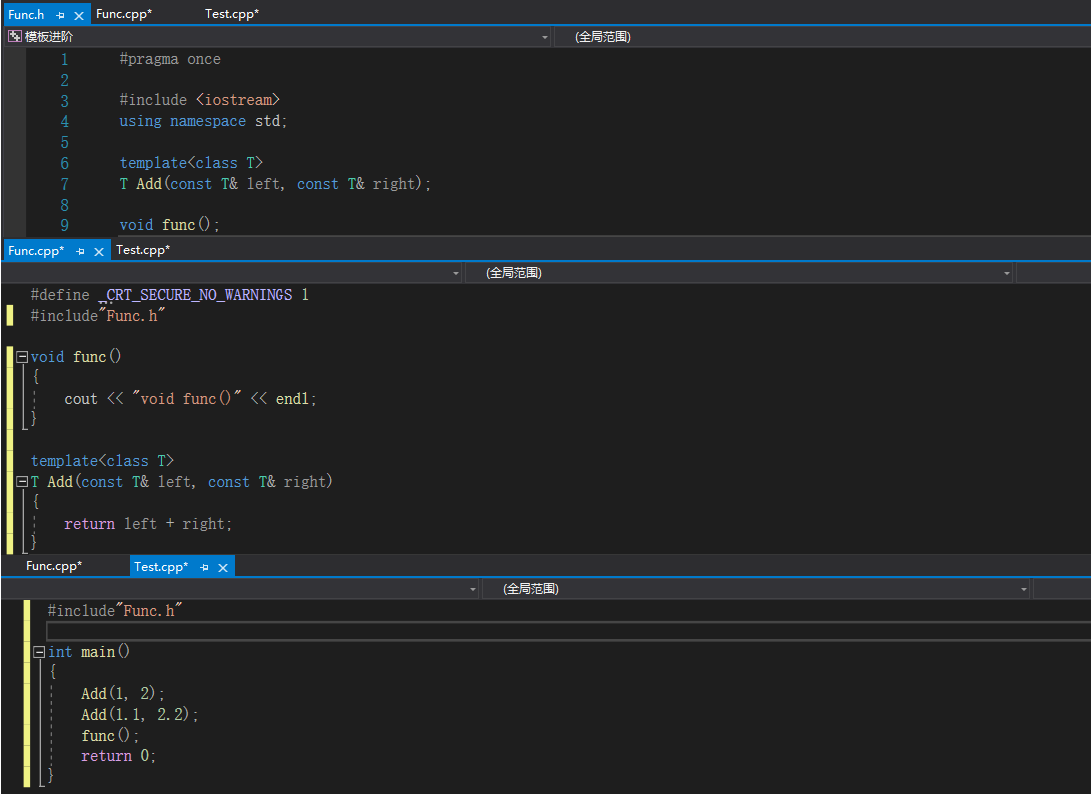Click the Add declaration on line 7 of Func.h
Image resolution: width=1091 pixels, height=794 pixels.
pos(275,184)
